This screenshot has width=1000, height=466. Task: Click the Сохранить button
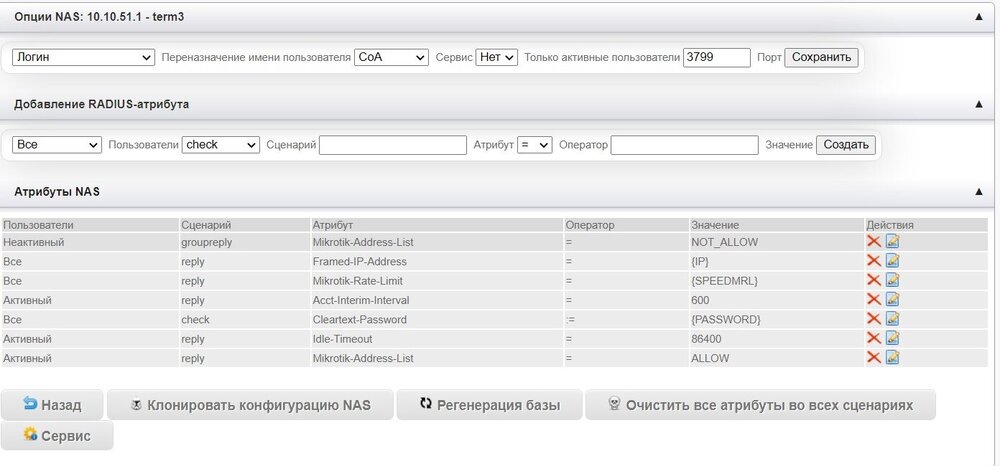click(821, 57)
